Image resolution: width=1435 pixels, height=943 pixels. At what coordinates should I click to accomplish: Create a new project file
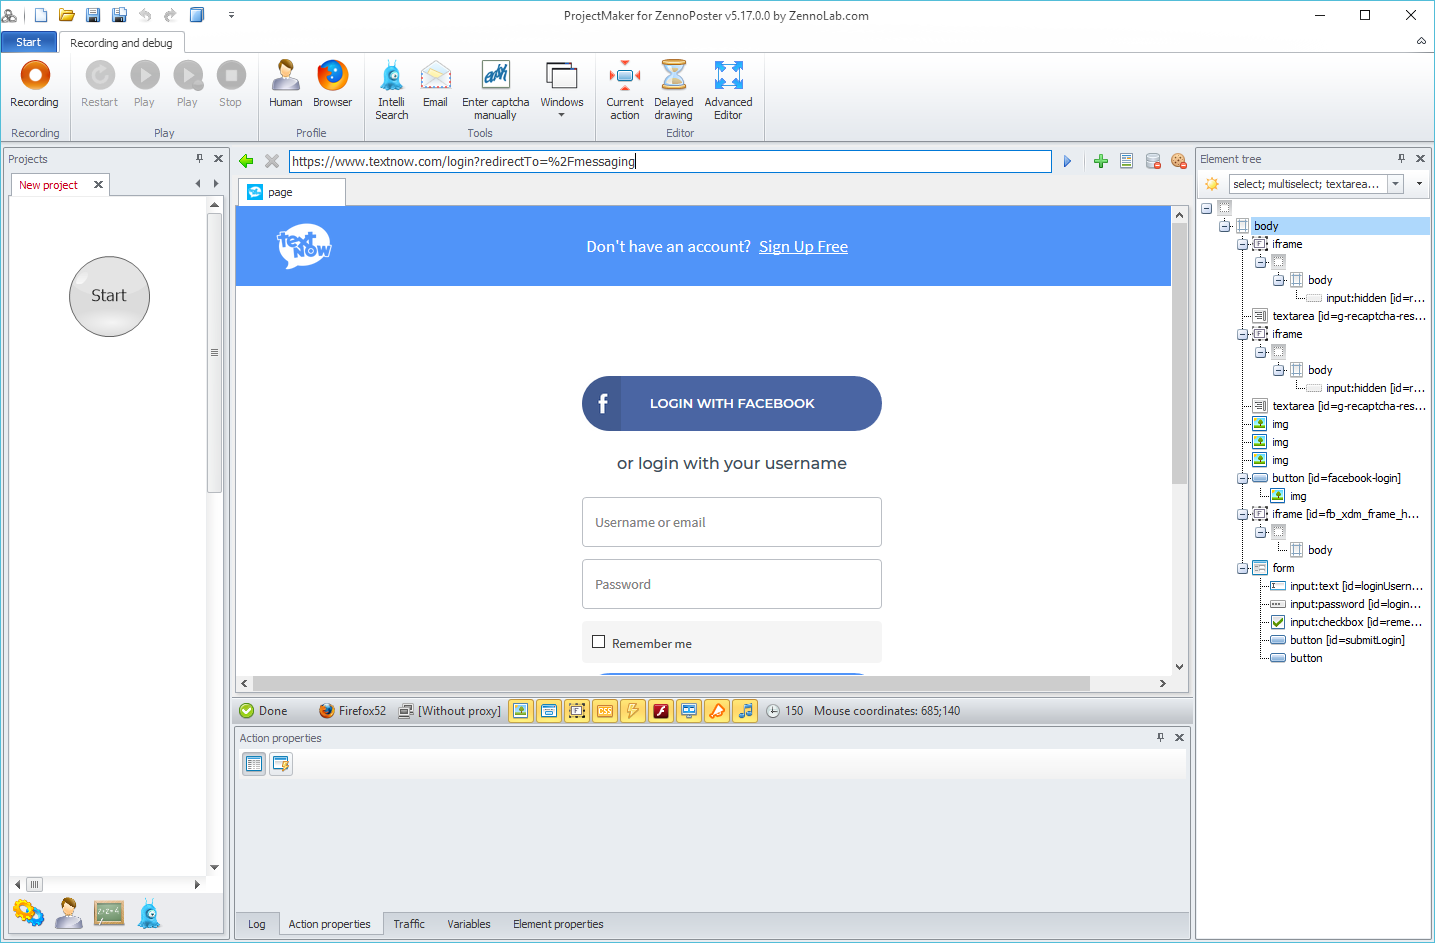pyautogui.click(x=41, y=15)
